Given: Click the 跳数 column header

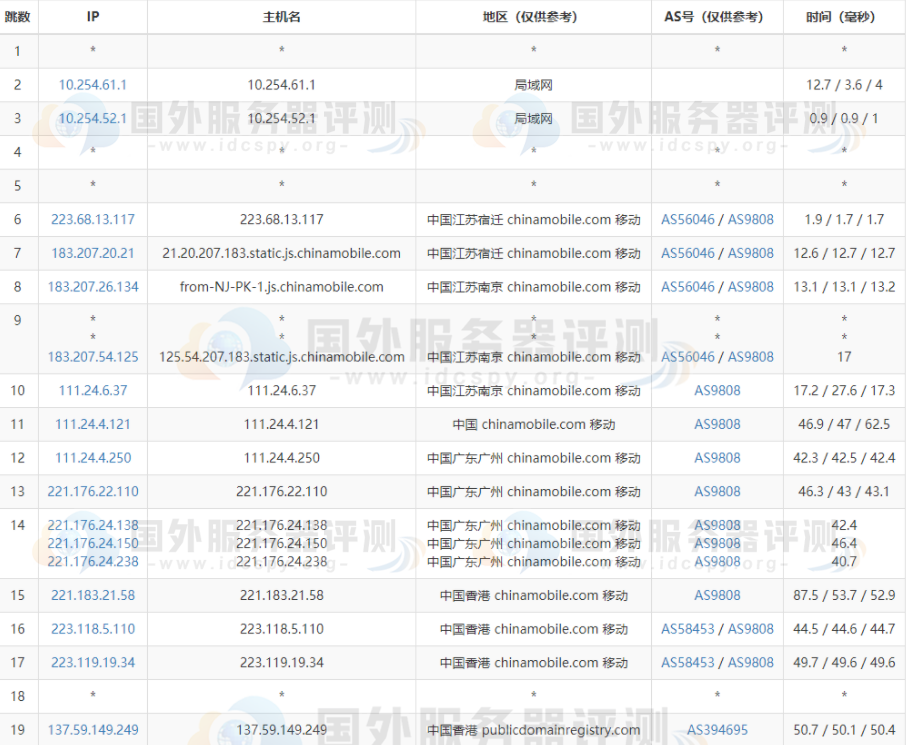Looking at the screenshot, I should tap(18, 17).
